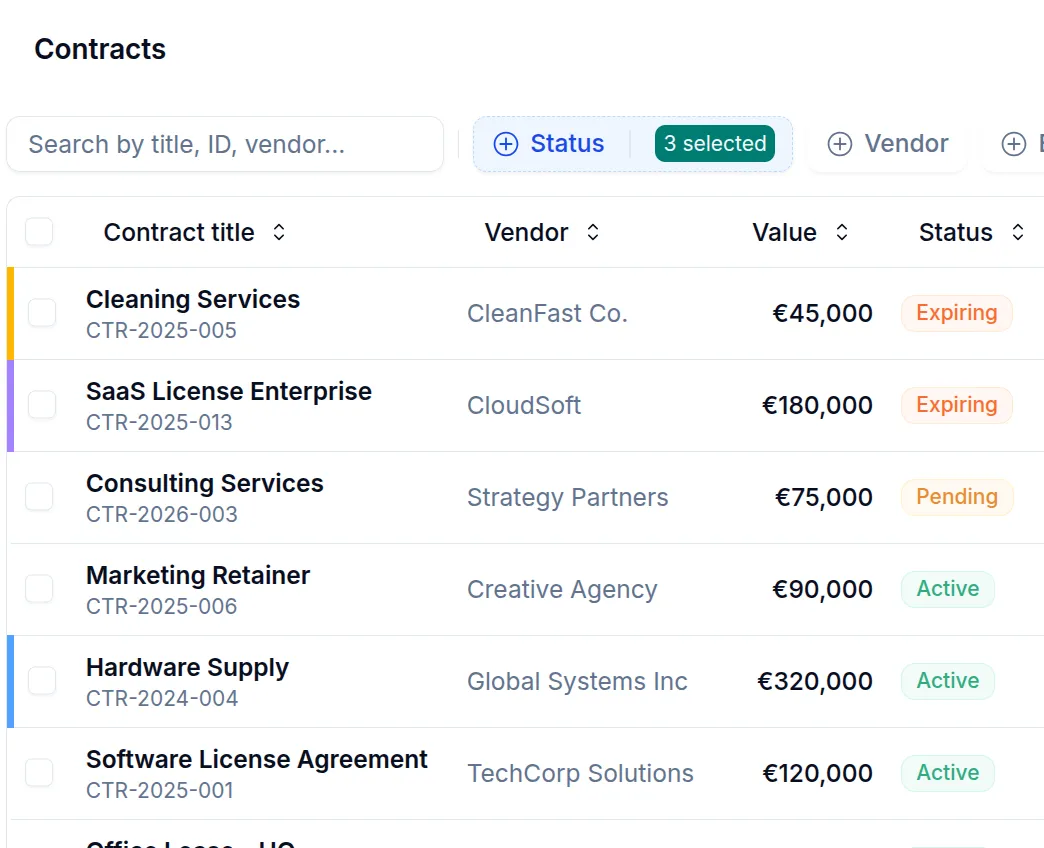Click sort arrows next to Value column
Viewport: 1044px width, 848px height.
click(842, 232)
